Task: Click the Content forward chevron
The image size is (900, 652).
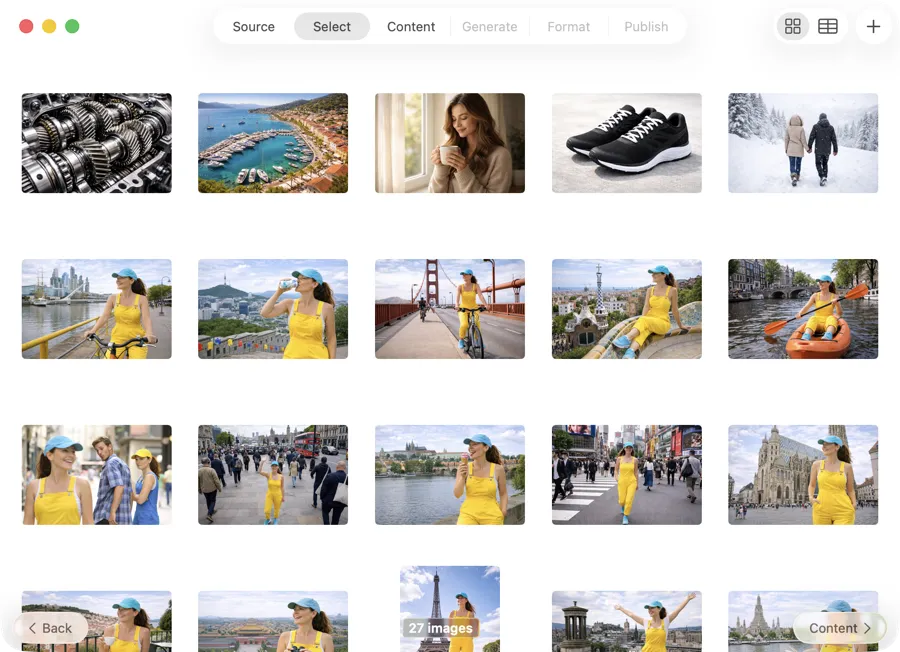Action: (x=866, y=628)
